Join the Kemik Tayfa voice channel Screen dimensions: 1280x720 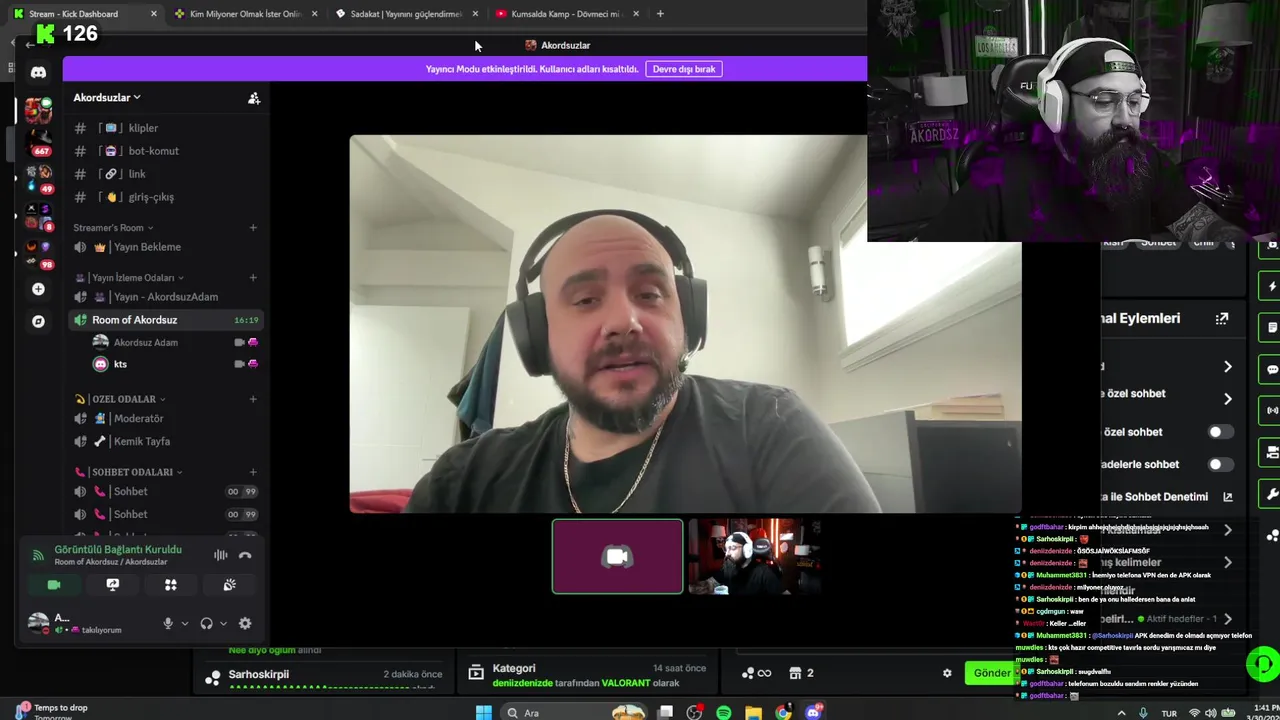point(166,441)
